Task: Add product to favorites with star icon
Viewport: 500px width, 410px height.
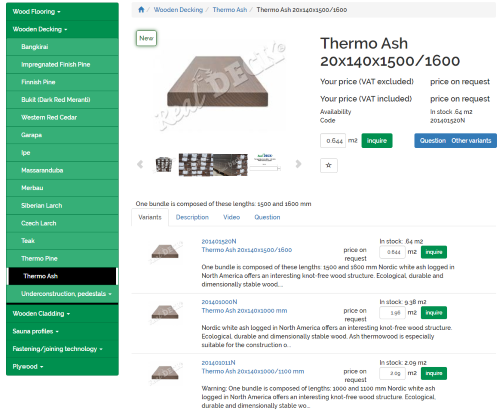Action: point(329,165)
